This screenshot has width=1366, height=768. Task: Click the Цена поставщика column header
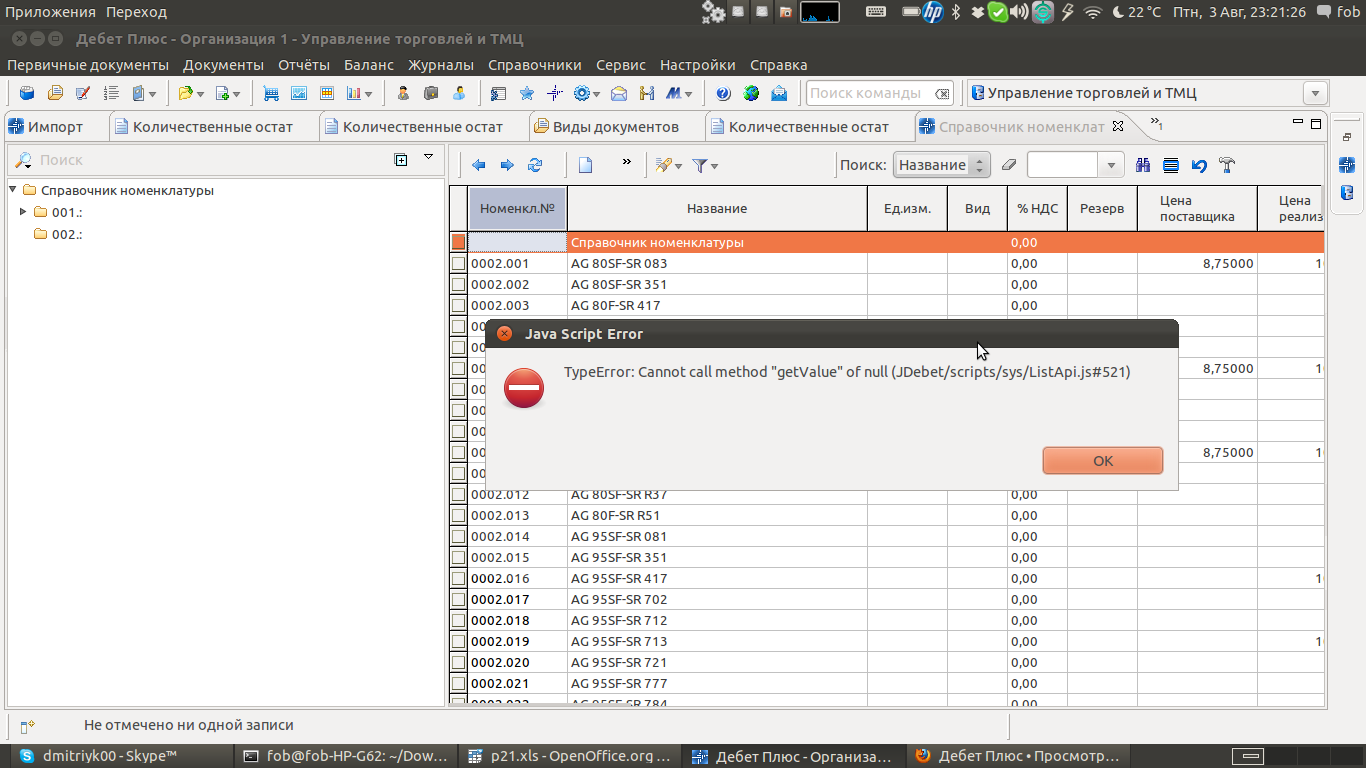[x=1197, y=208]
